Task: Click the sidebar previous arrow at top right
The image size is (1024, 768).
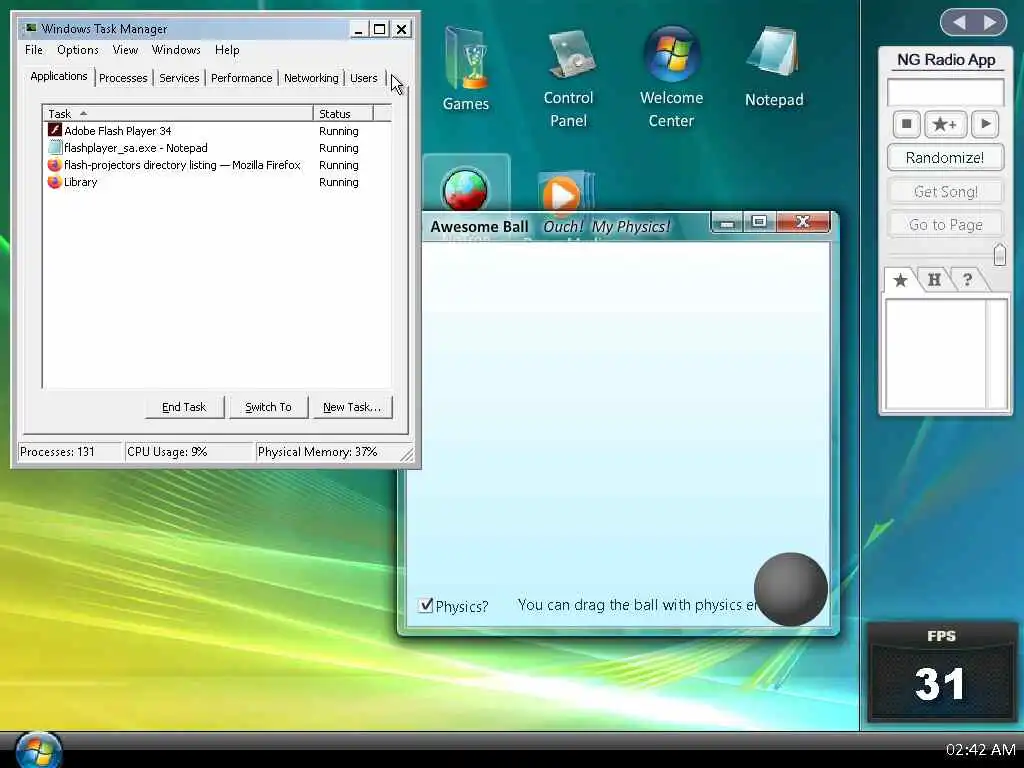Action: point(959,23)
